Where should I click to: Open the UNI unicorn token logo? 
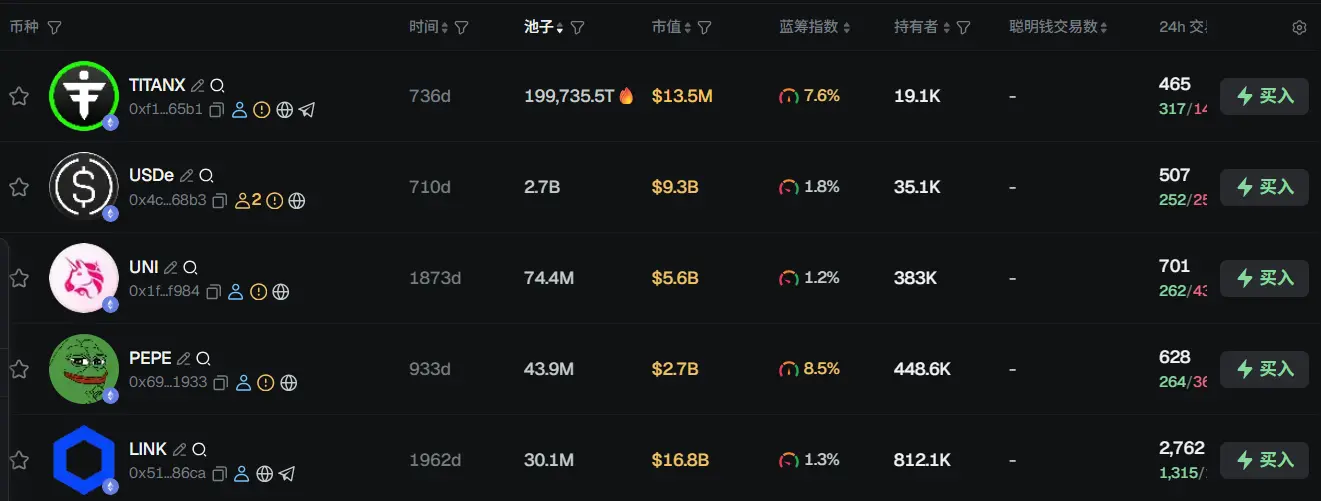[84, 278]
